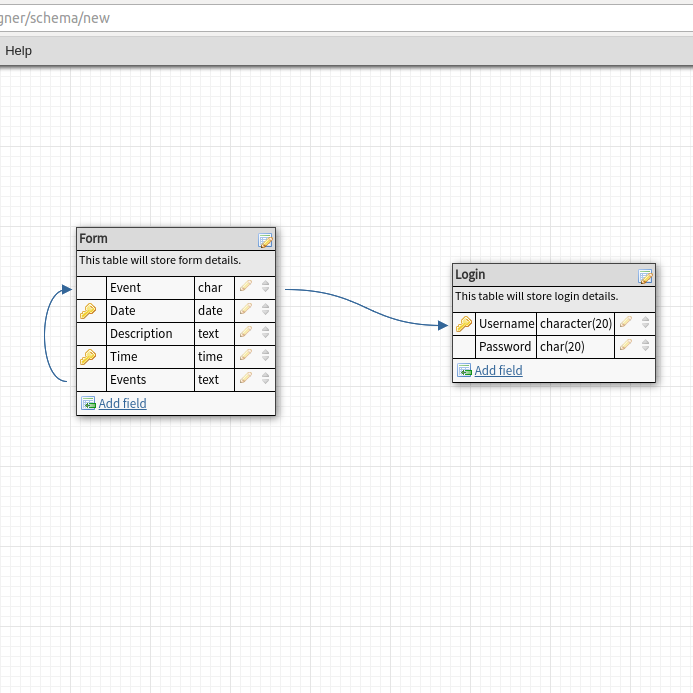The width and height of the screenshot is (693, 693).
Task: Click reorder arrows for Events field
Action: [265, 378]
